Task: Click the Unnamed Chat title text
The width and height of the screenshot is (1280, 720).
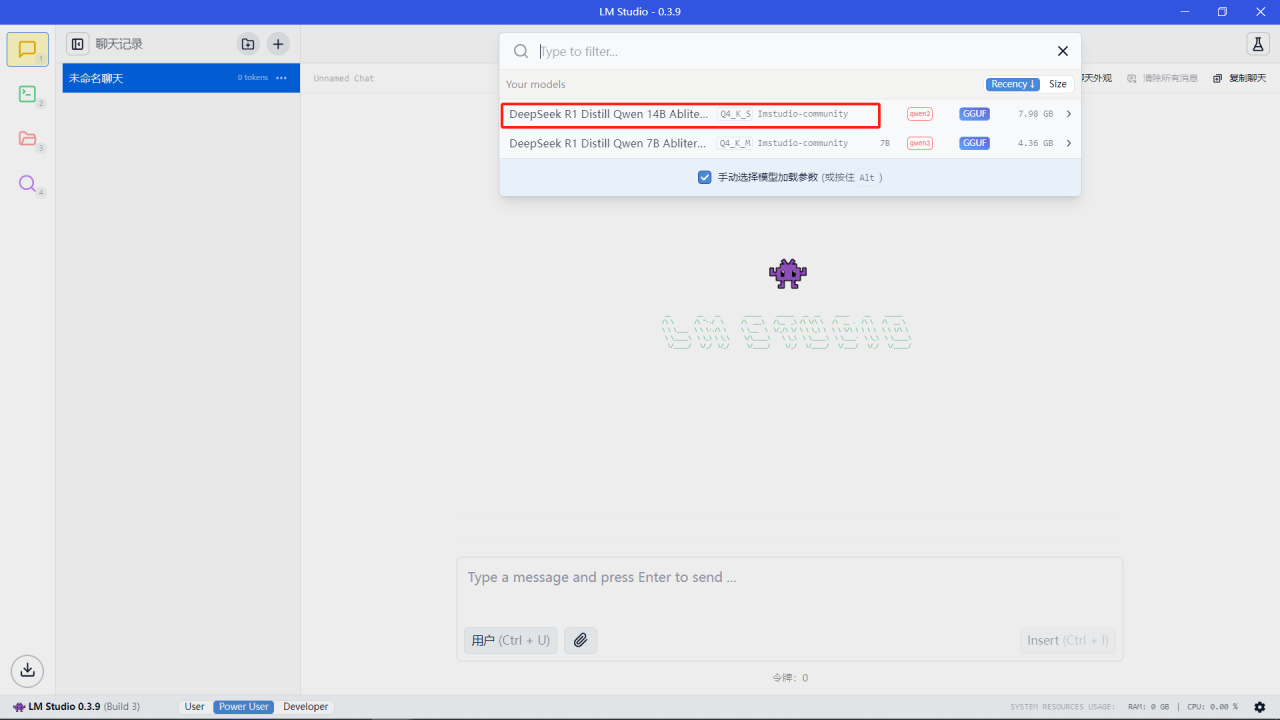Action: coord(344,78)
